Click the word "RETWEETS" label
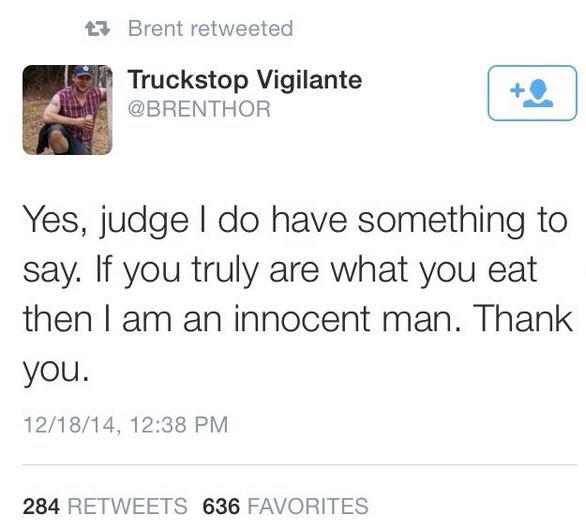The height and width of the screenshot is (526, 586). click(x=127, y=506)
